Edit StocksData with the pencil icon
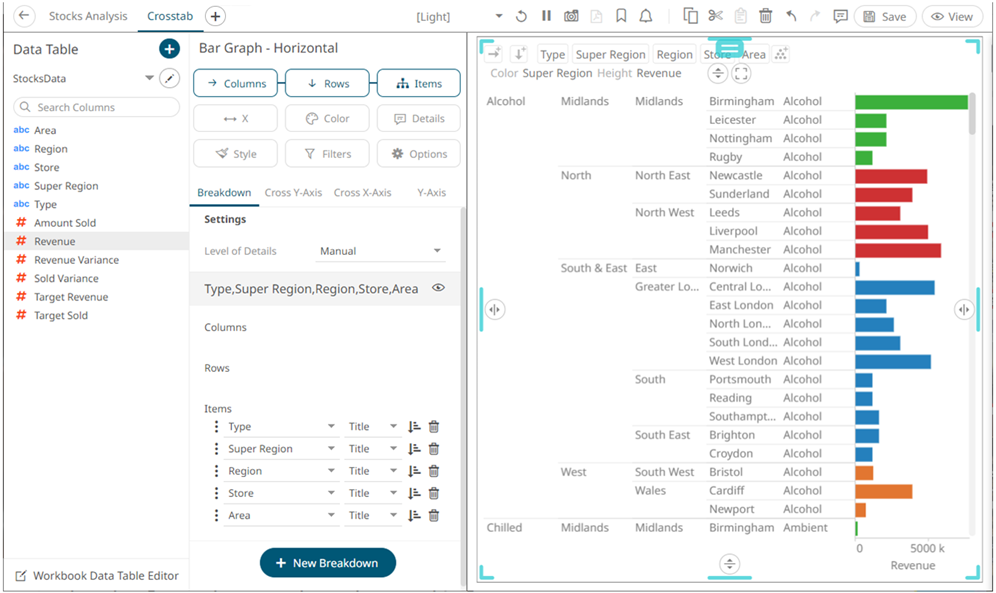The height and width of the screenshot is (593, 996). [x=169, y=79]
